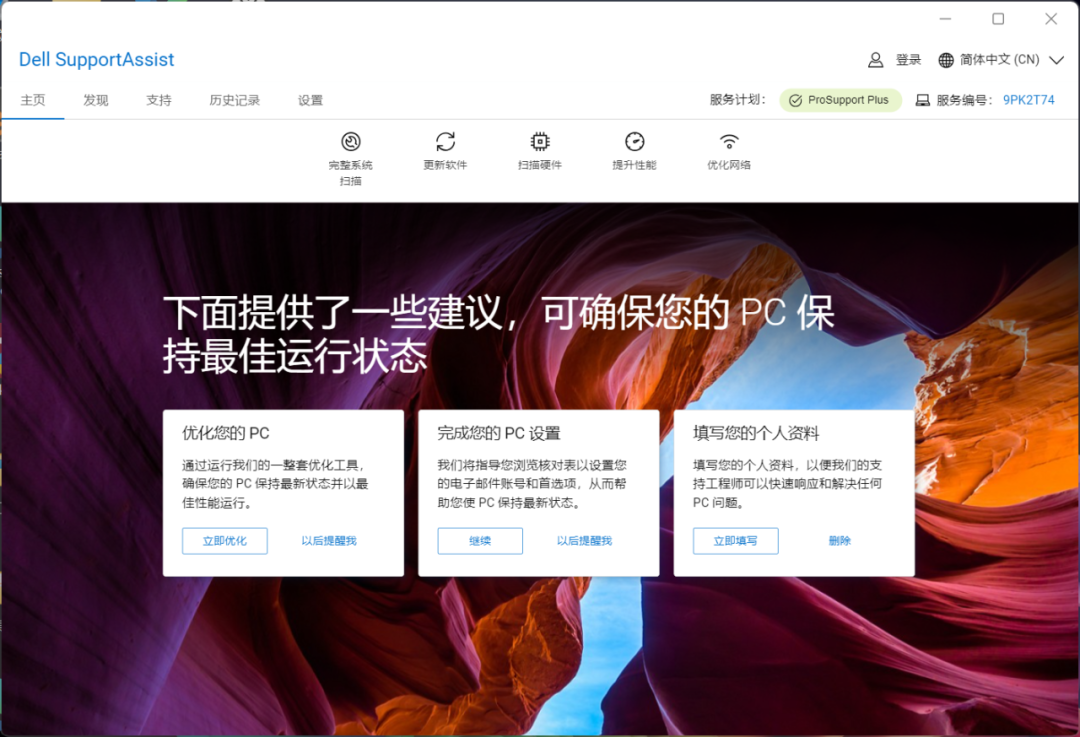Image resolution: width=1080 pixels, height=737 pixels.
Task: Click the 立即填写 button
Action: tap(736, 541)
